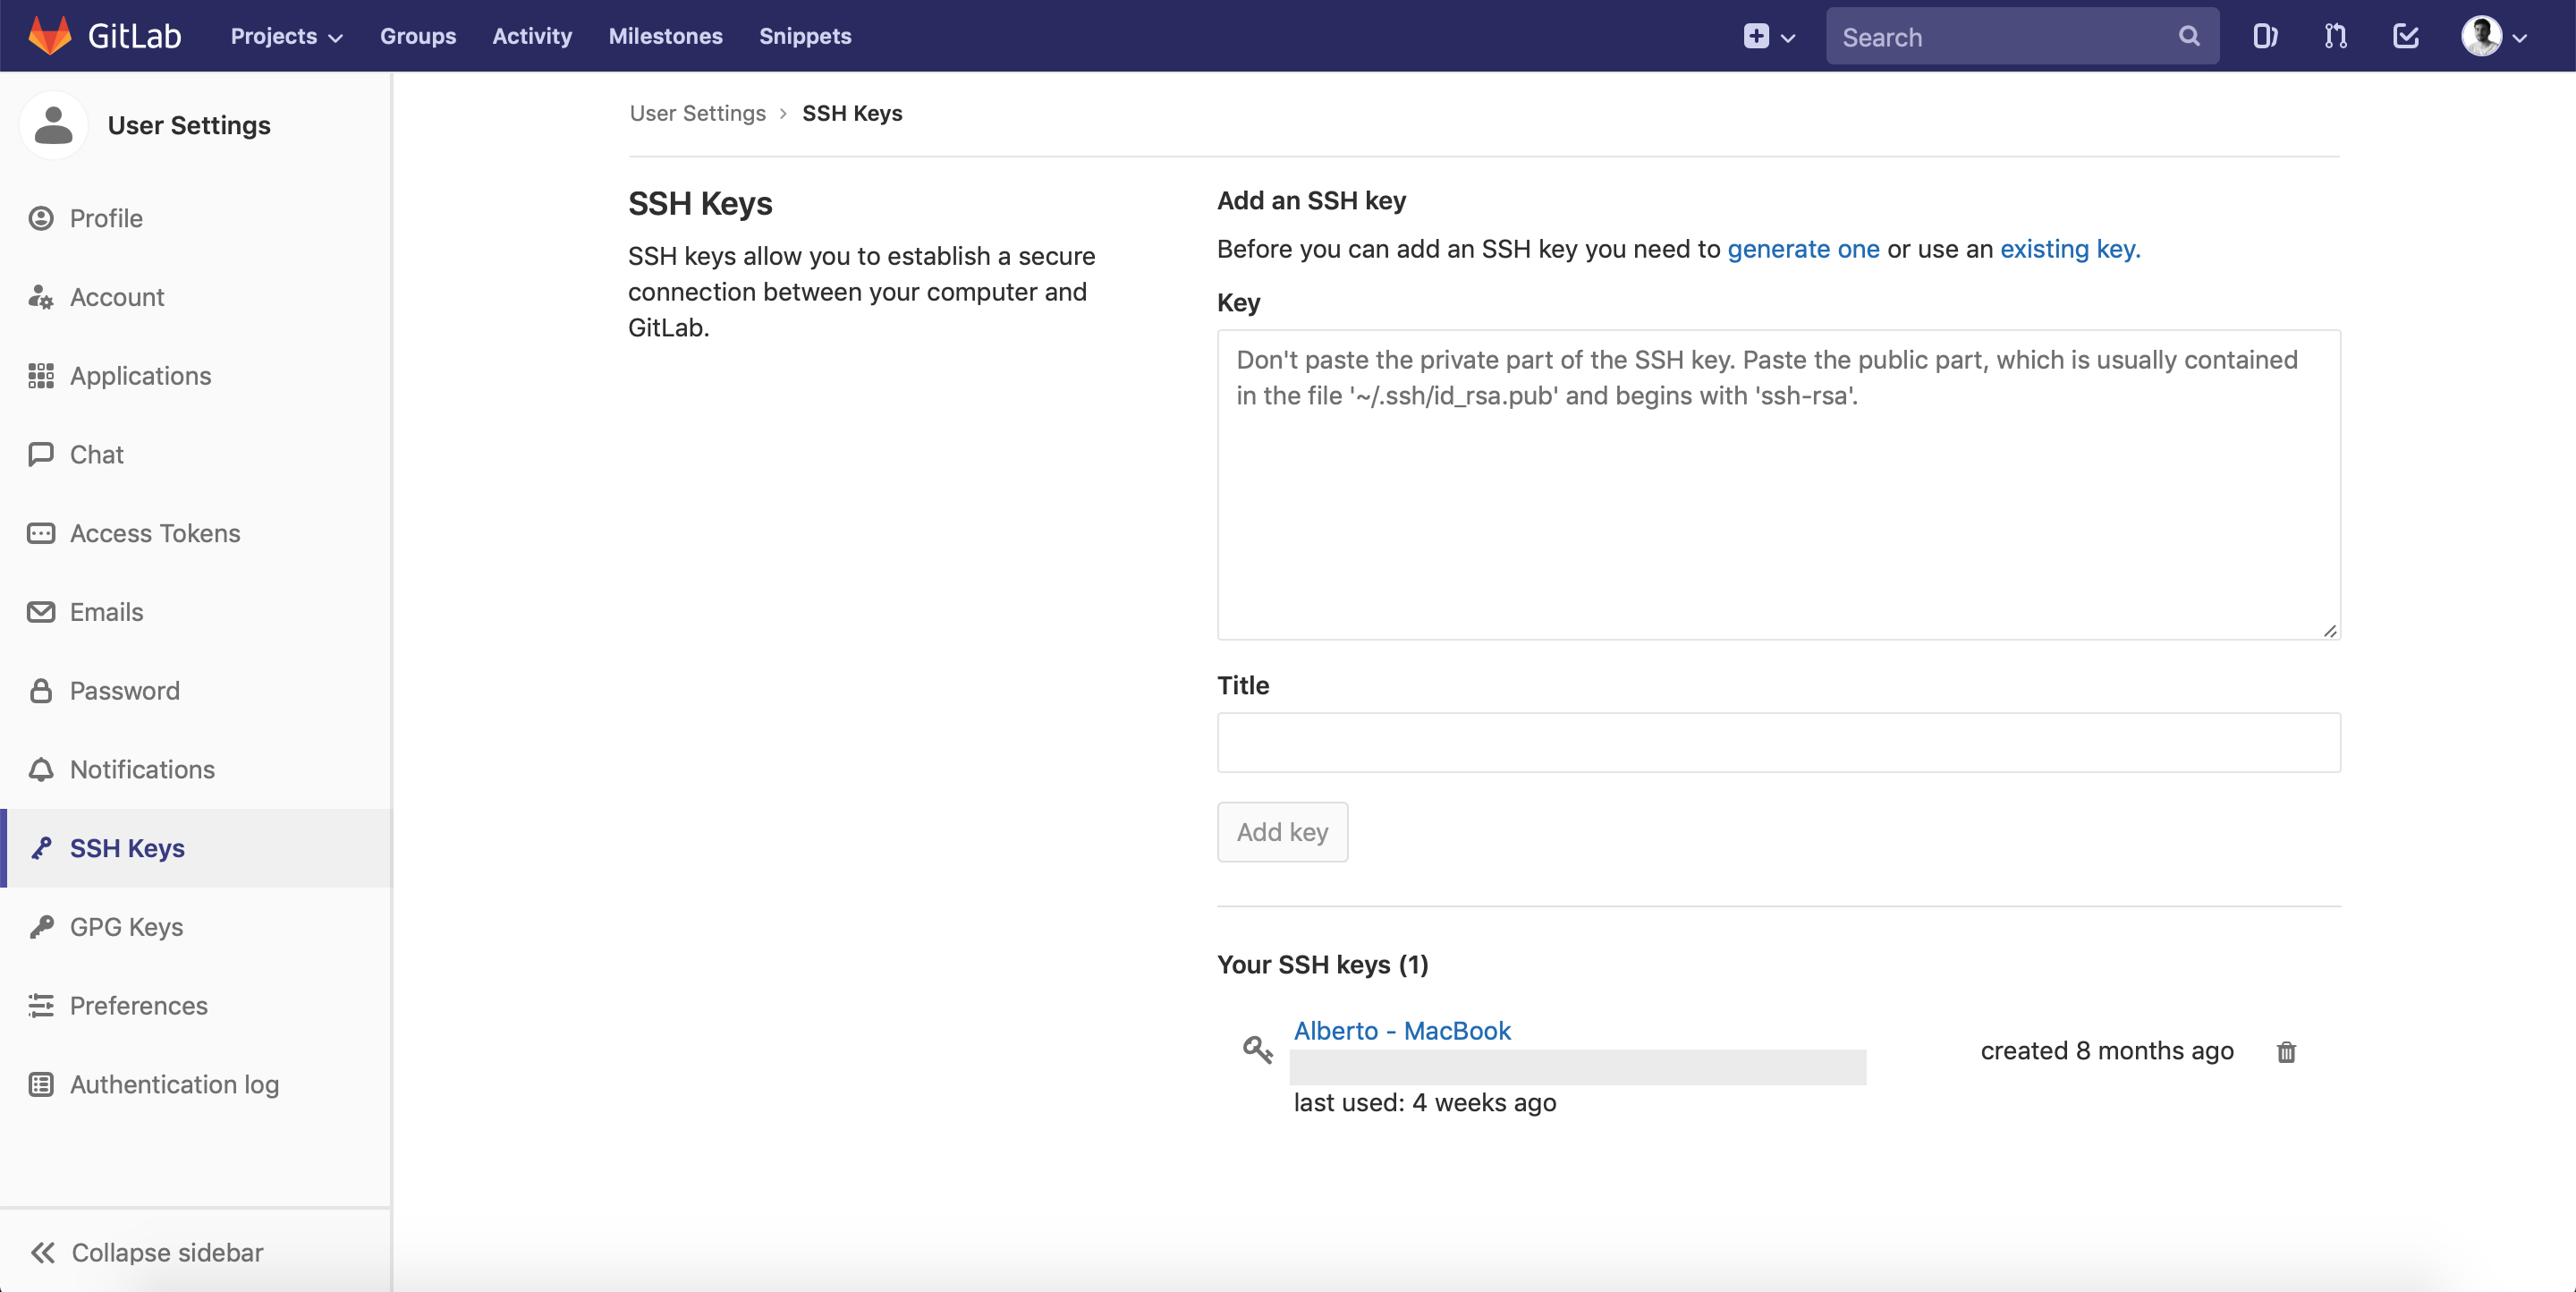Open the plus new-item dropdown

coord(1768,37)
